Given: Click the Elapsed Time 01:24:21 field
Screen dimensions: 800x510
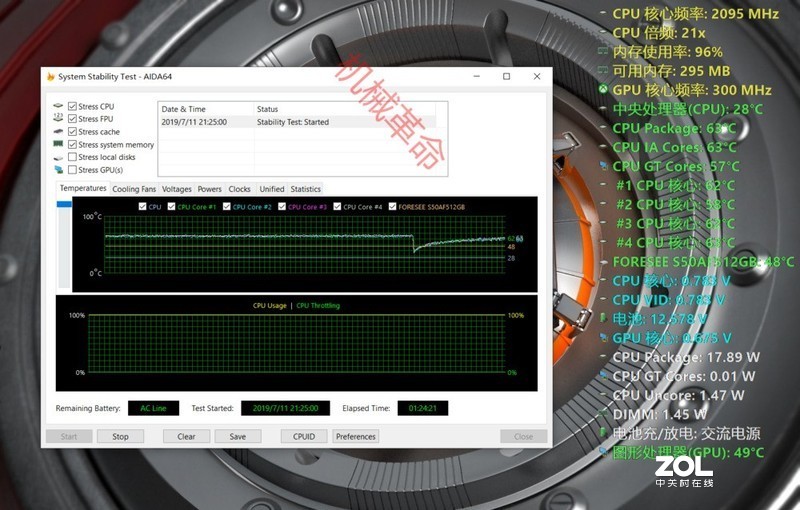Looking at the screenshot, I should 422,408.
